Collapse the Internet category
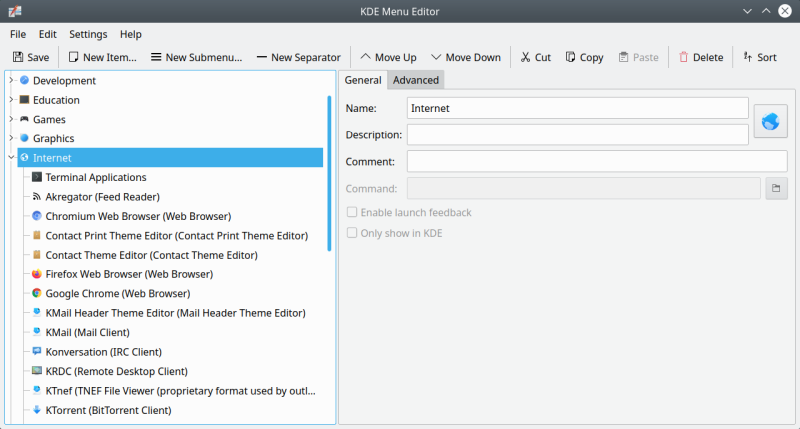Screen dimensions: 800x429 pyautogui.click(x=11, y=158)
